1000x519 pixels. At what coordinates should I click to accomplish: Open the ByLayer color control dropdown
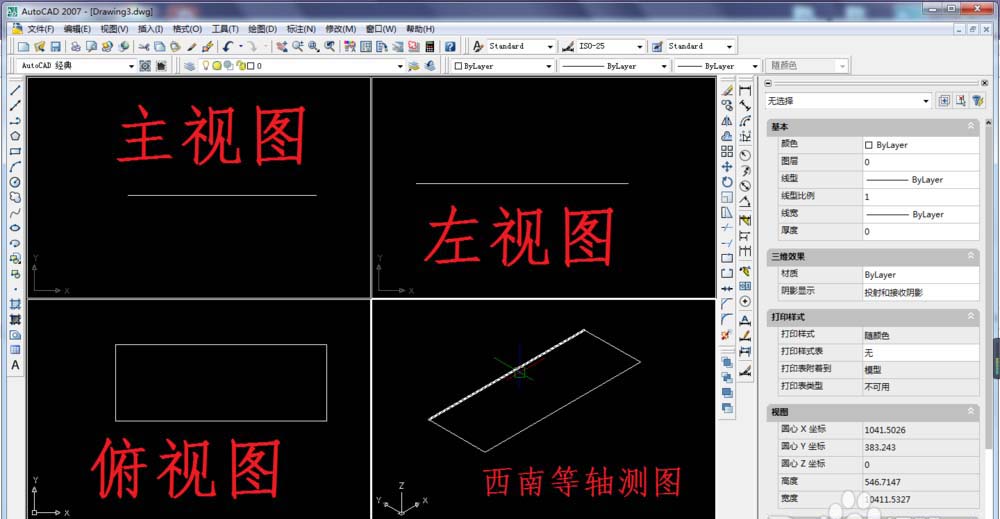click(x=502, y=66)
